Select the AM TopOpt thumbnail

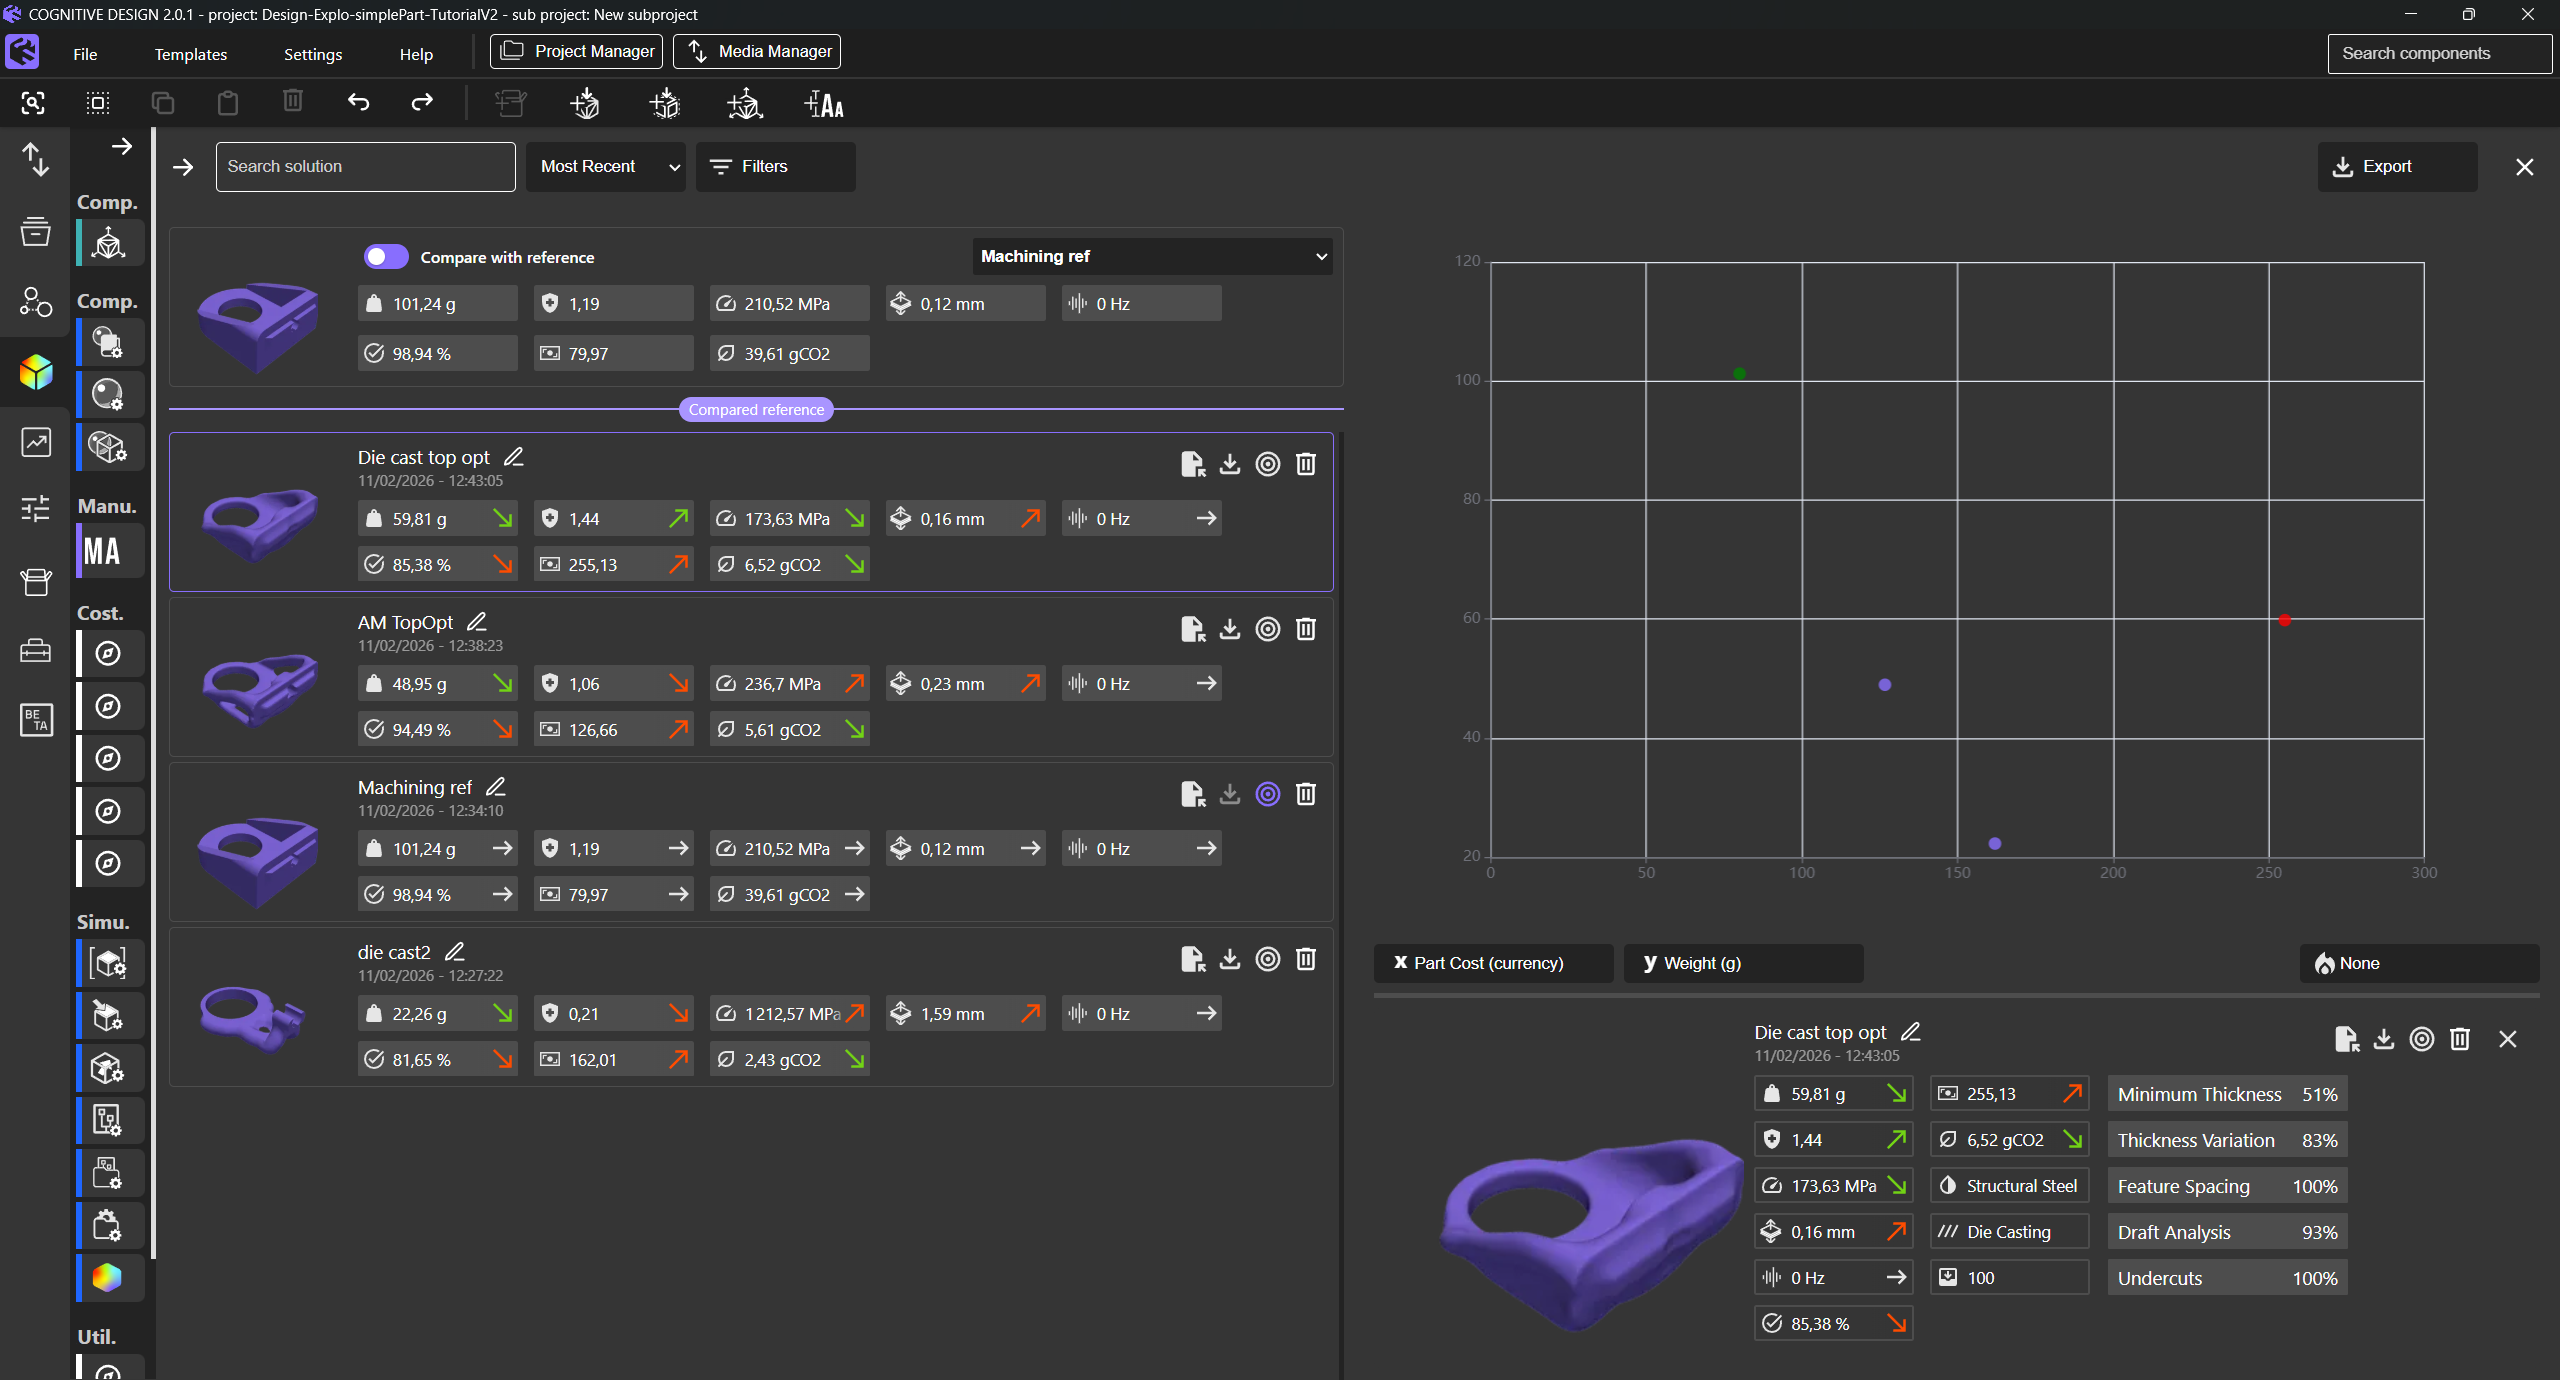[258, 689]
